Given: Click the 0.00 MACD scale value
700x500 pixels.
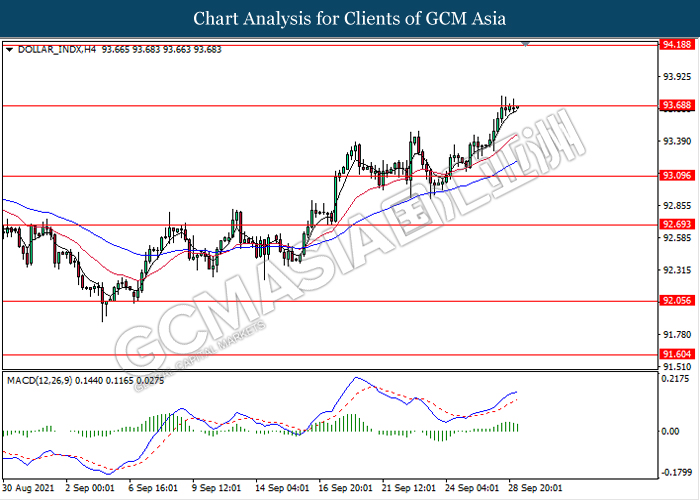Looking at the screenshot, I should coord(671,431).
